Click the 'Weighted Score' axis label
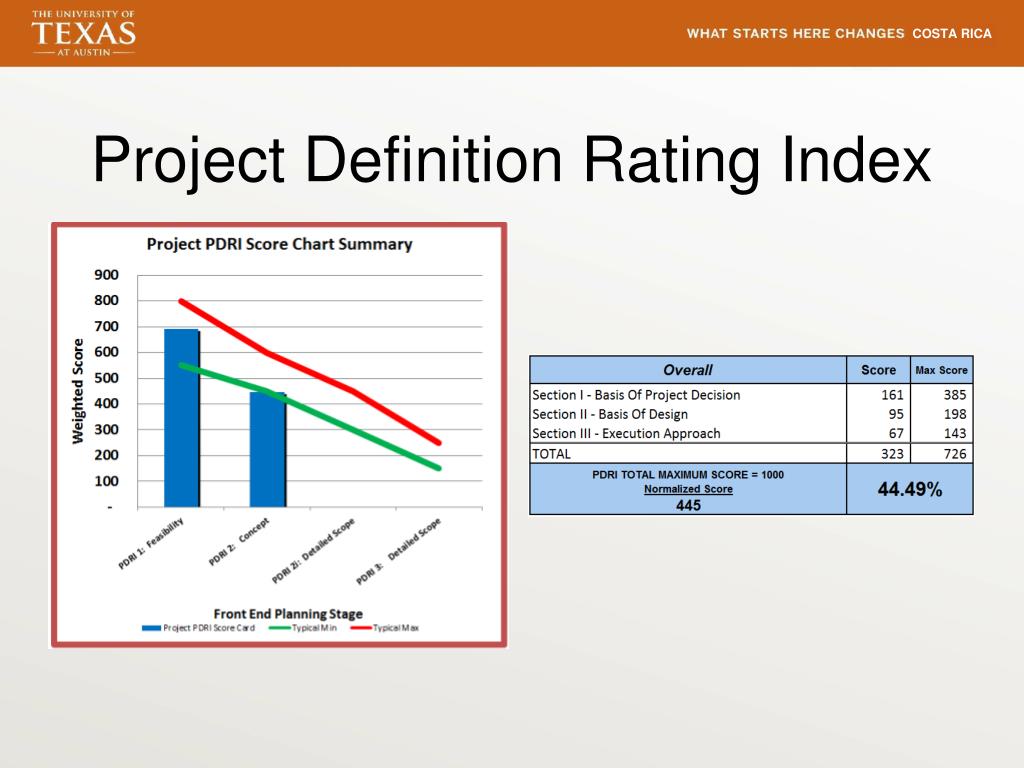The image size is (1024, 768). pyautogui.click(x=78, y=391)
